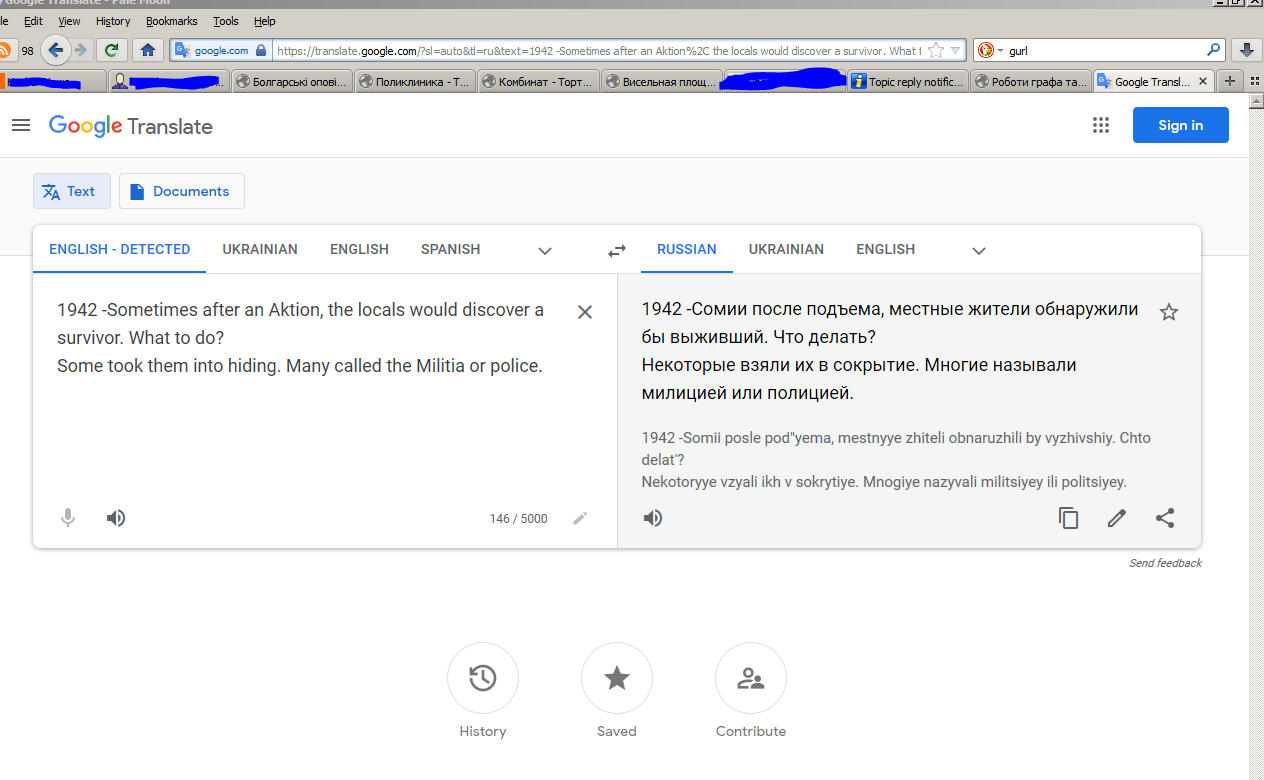Click the Send feedback link
The image size is (1264, 780).
point(1165,563)
